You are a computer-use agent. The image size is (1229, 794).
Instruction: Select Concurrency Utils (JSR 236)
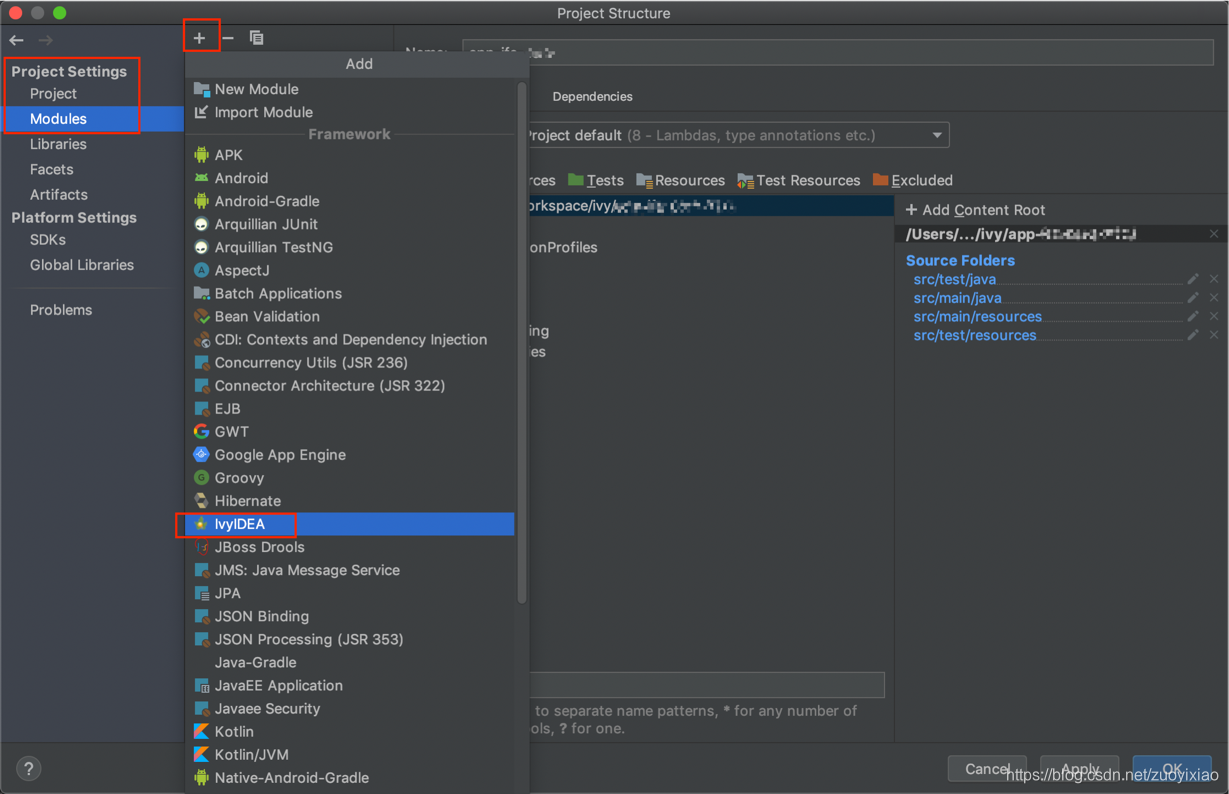click(x=350, y=362)
